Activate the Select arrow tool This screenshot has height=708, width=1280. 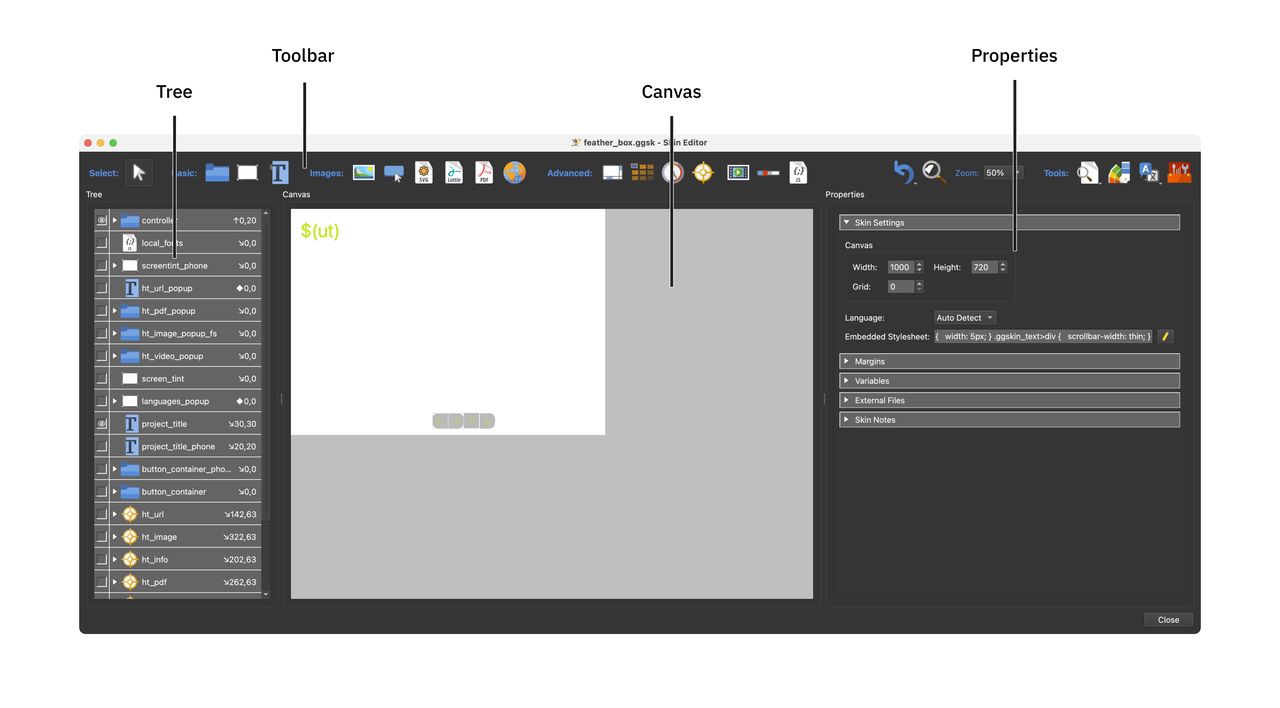point(138,172)
